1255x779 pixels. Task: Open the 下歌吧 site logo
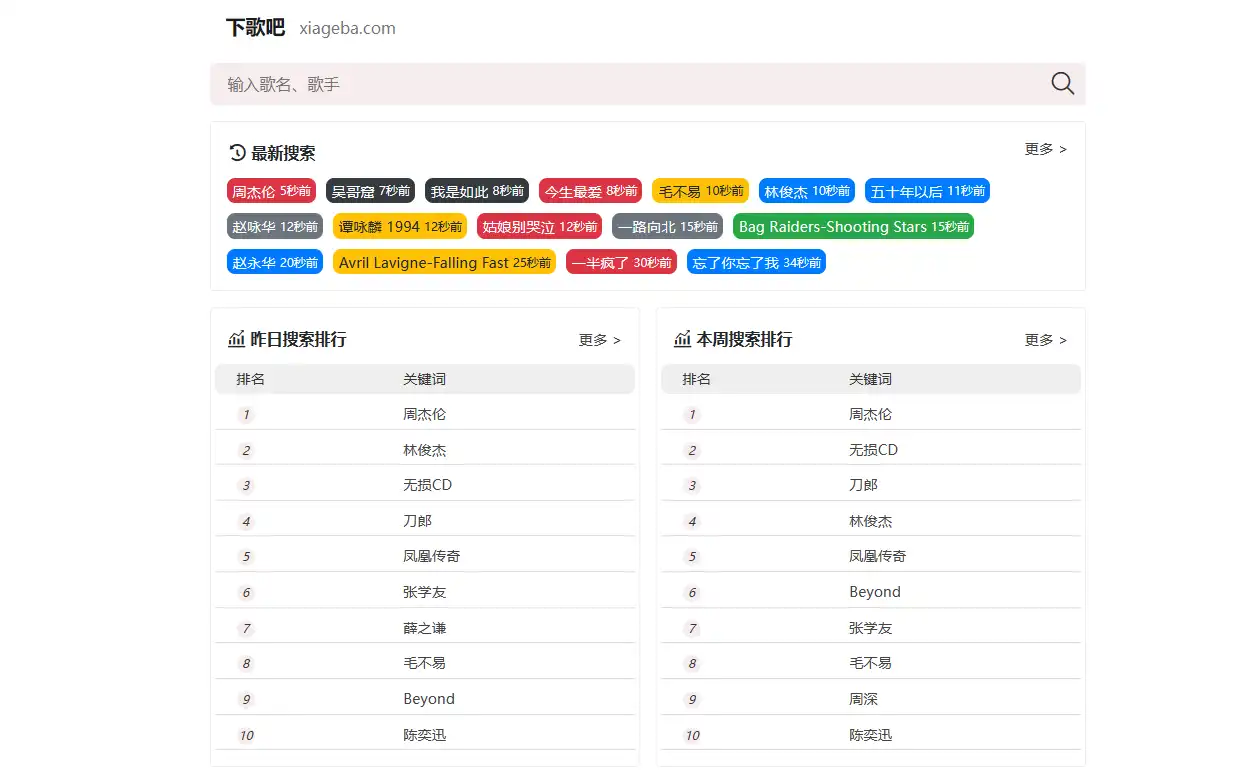coord(255,28)
